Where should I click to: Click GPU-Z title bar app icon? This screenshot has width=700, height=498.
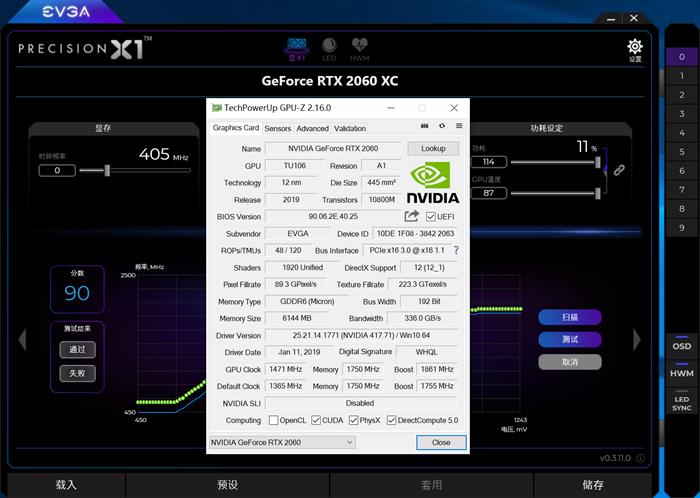click(x=217, y=108)
